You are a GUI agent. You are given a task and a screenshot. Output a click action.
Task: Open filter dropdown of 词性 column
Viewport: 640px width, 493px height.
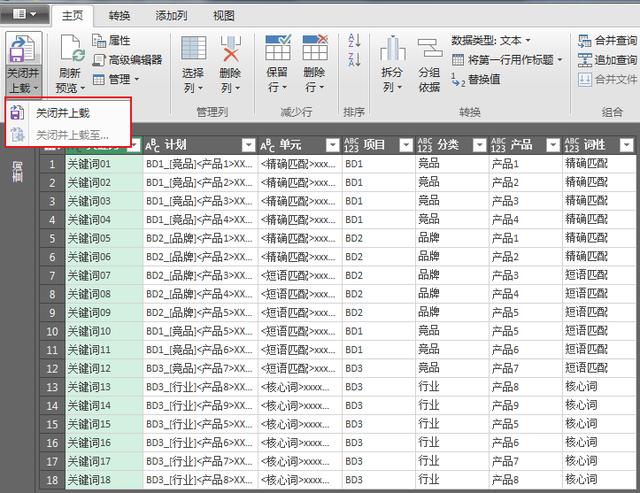coord(626,145)
